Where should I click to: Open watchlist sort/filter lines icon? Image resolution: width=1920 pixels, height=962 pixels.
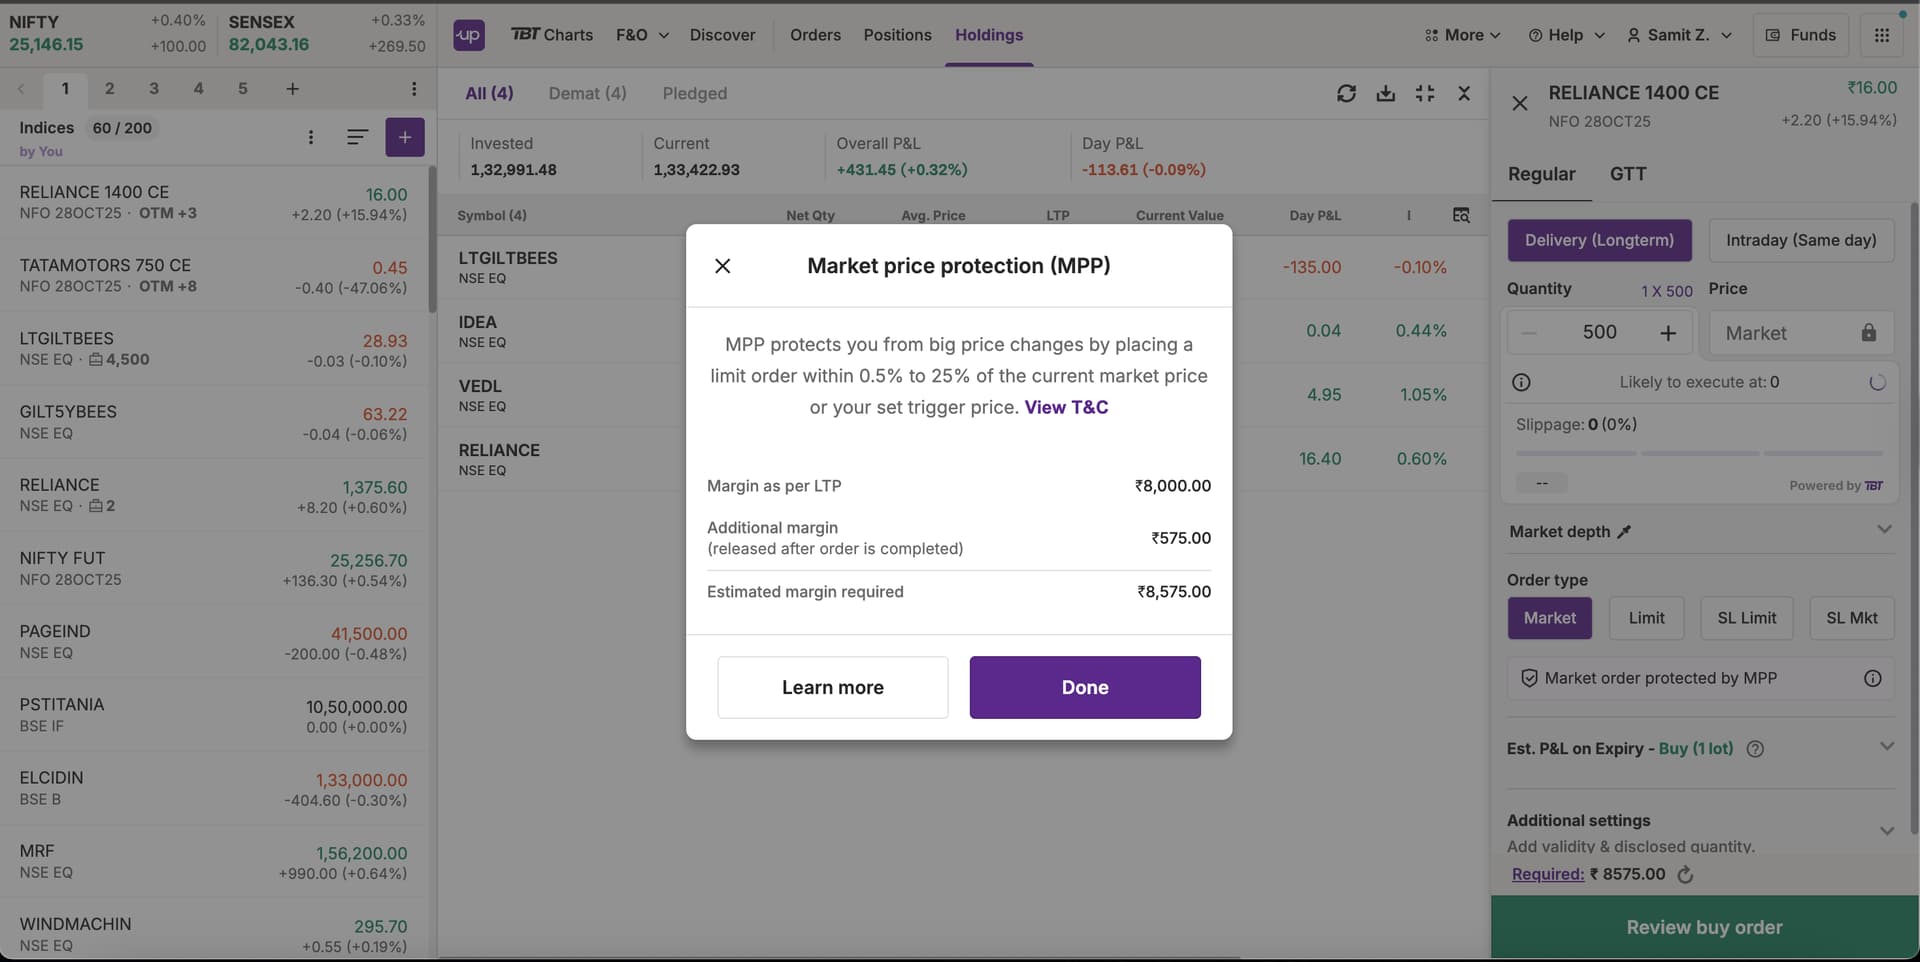click(357, 137)
